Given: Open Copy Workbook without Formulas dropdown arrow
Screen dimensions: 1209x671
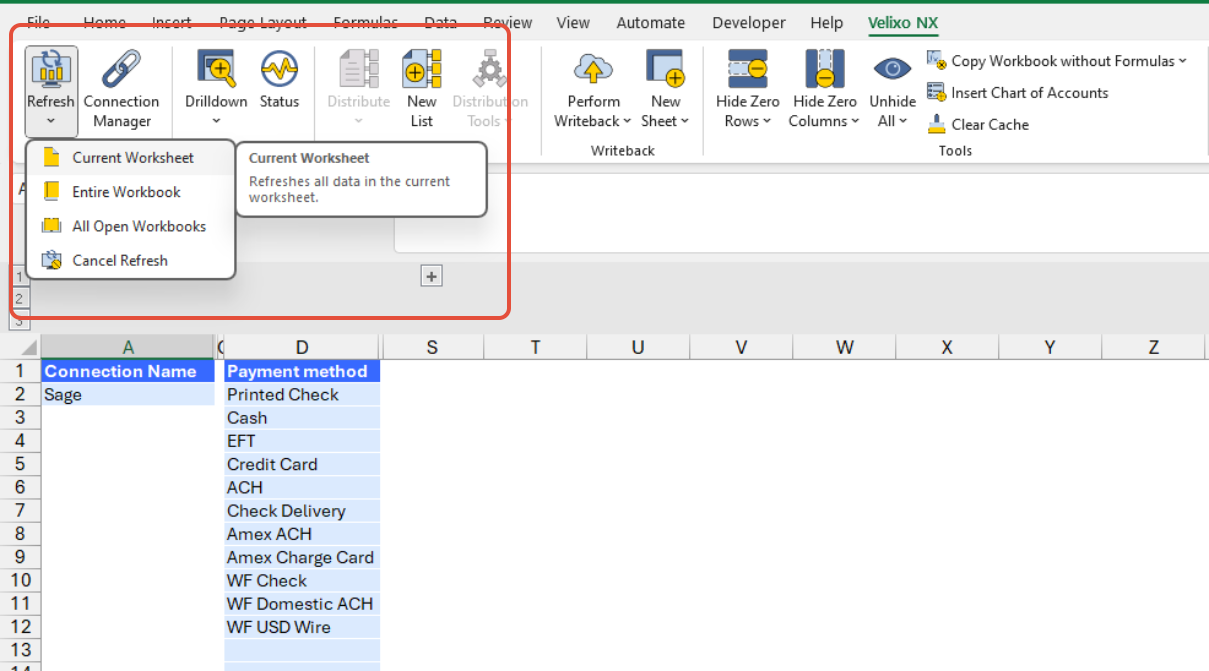Looking at the screenshot, I should (1182, 61).
